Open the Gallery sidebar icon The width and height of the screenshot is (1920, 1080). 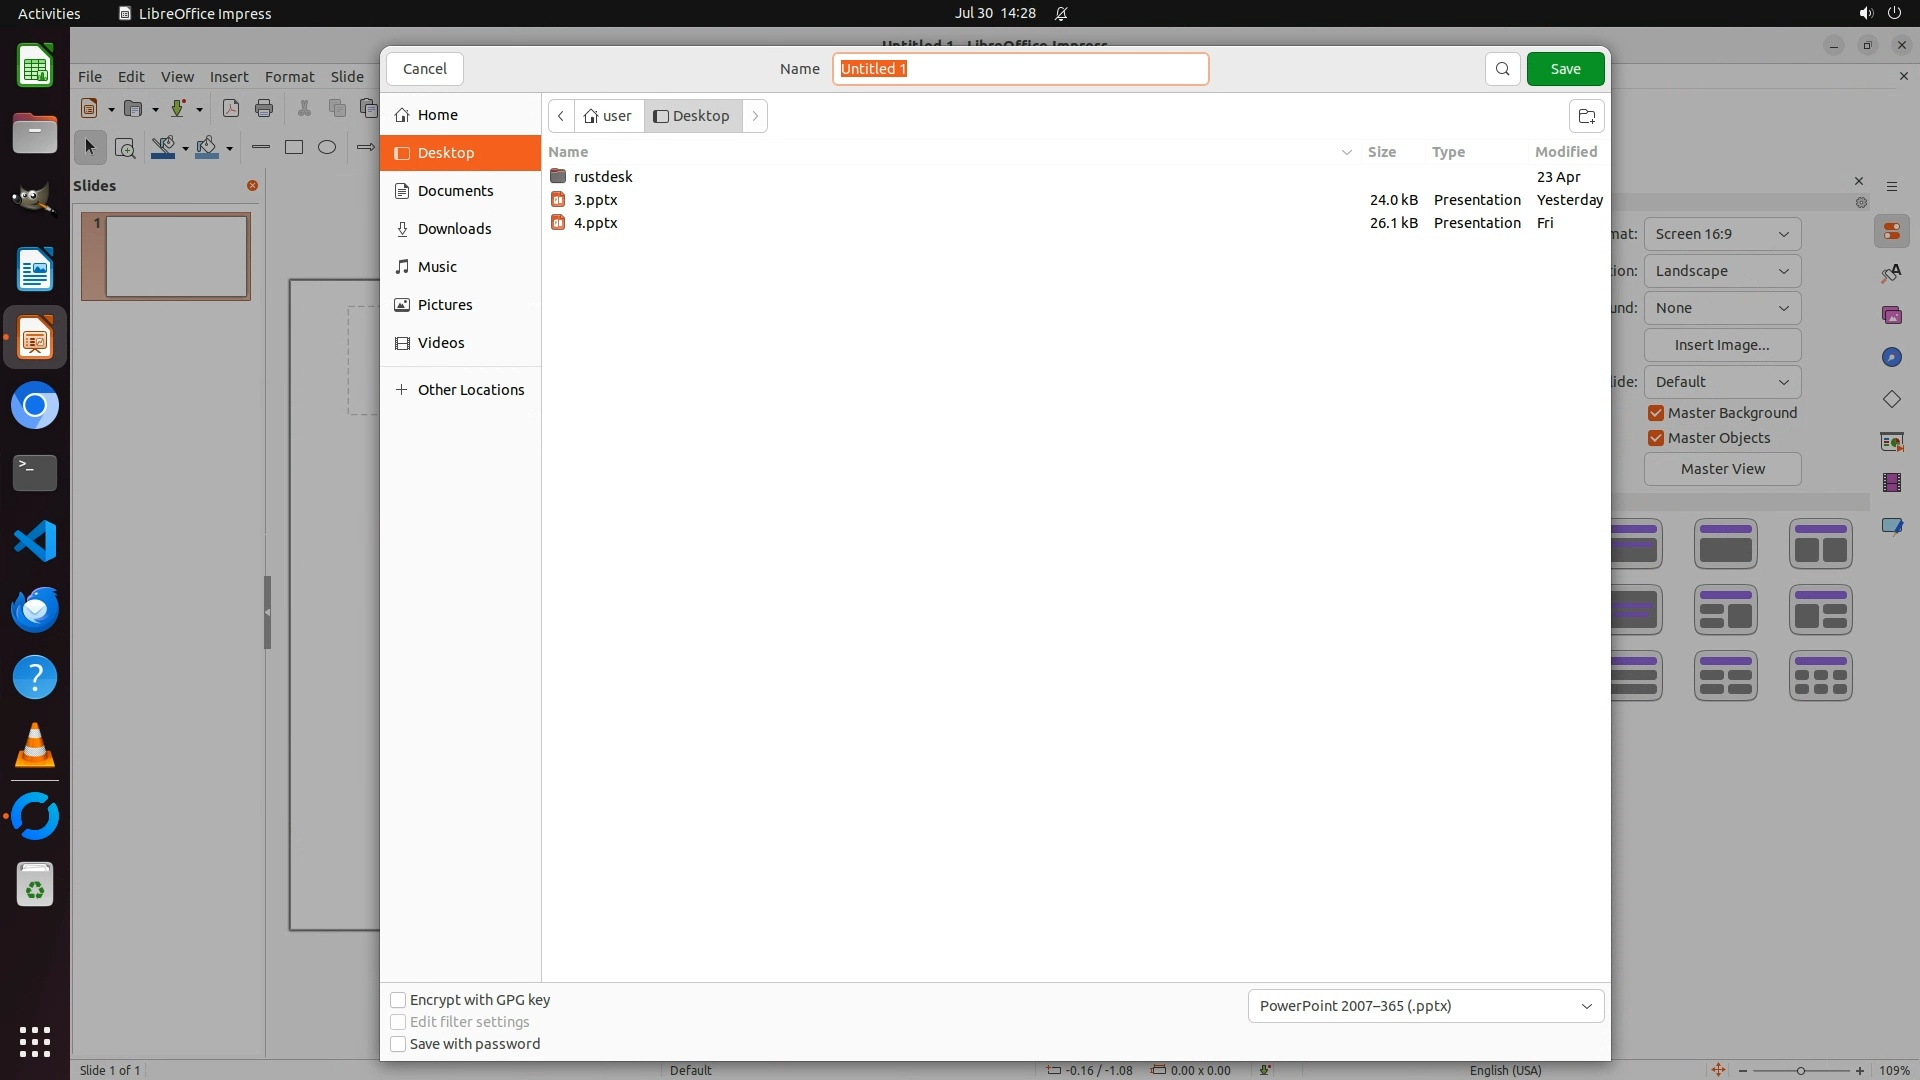click(1891, 315)
